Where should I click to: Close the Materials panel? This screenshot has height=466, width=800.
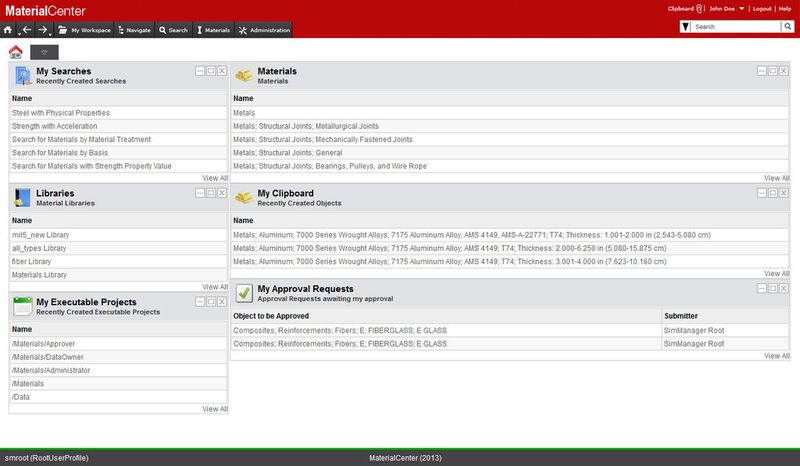(x=784, y=71)
